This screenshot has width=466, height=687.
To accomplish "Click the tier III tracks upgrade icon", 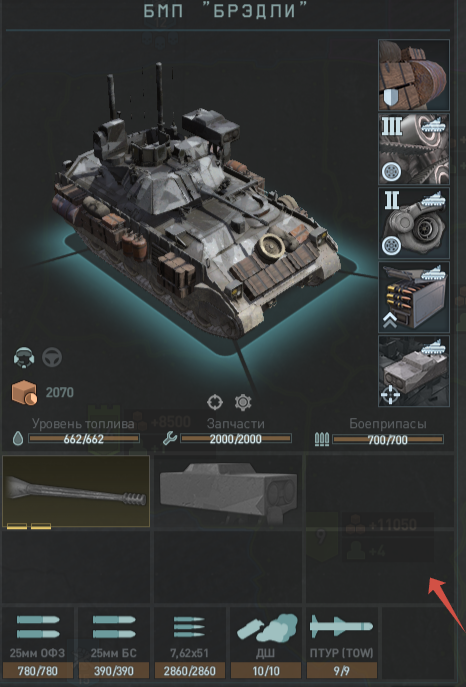I will [414, 149].
